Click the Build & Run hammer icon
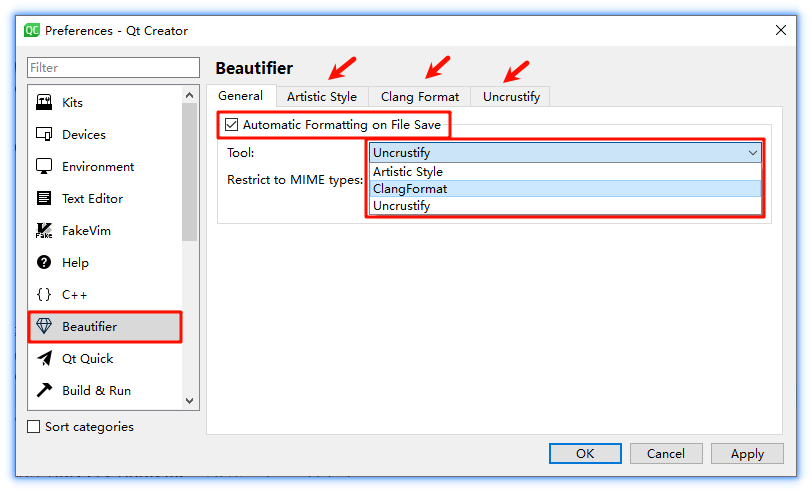Viewport: 812px width, 492px height. pyautogui.click(x=44, y=391)
